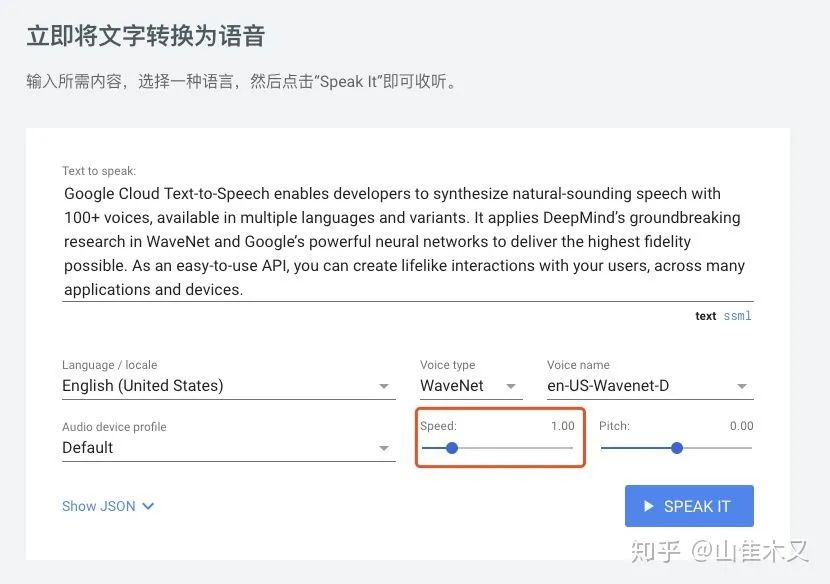Image resolution: width=830 pixels, height=584 pixels.
Task: Click the Voice type dropdown arrow icon
Action: [x=512, y=387]
